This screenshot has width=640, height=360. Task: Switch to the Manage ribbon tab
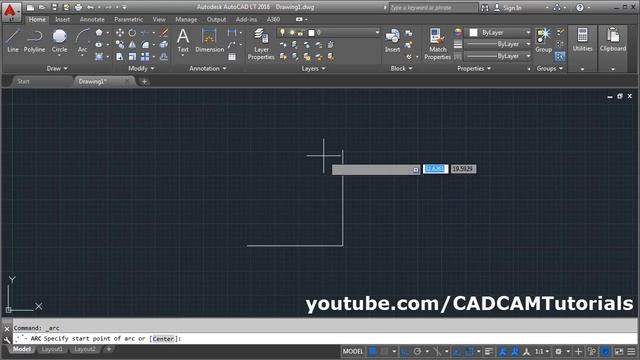[186, 19]
